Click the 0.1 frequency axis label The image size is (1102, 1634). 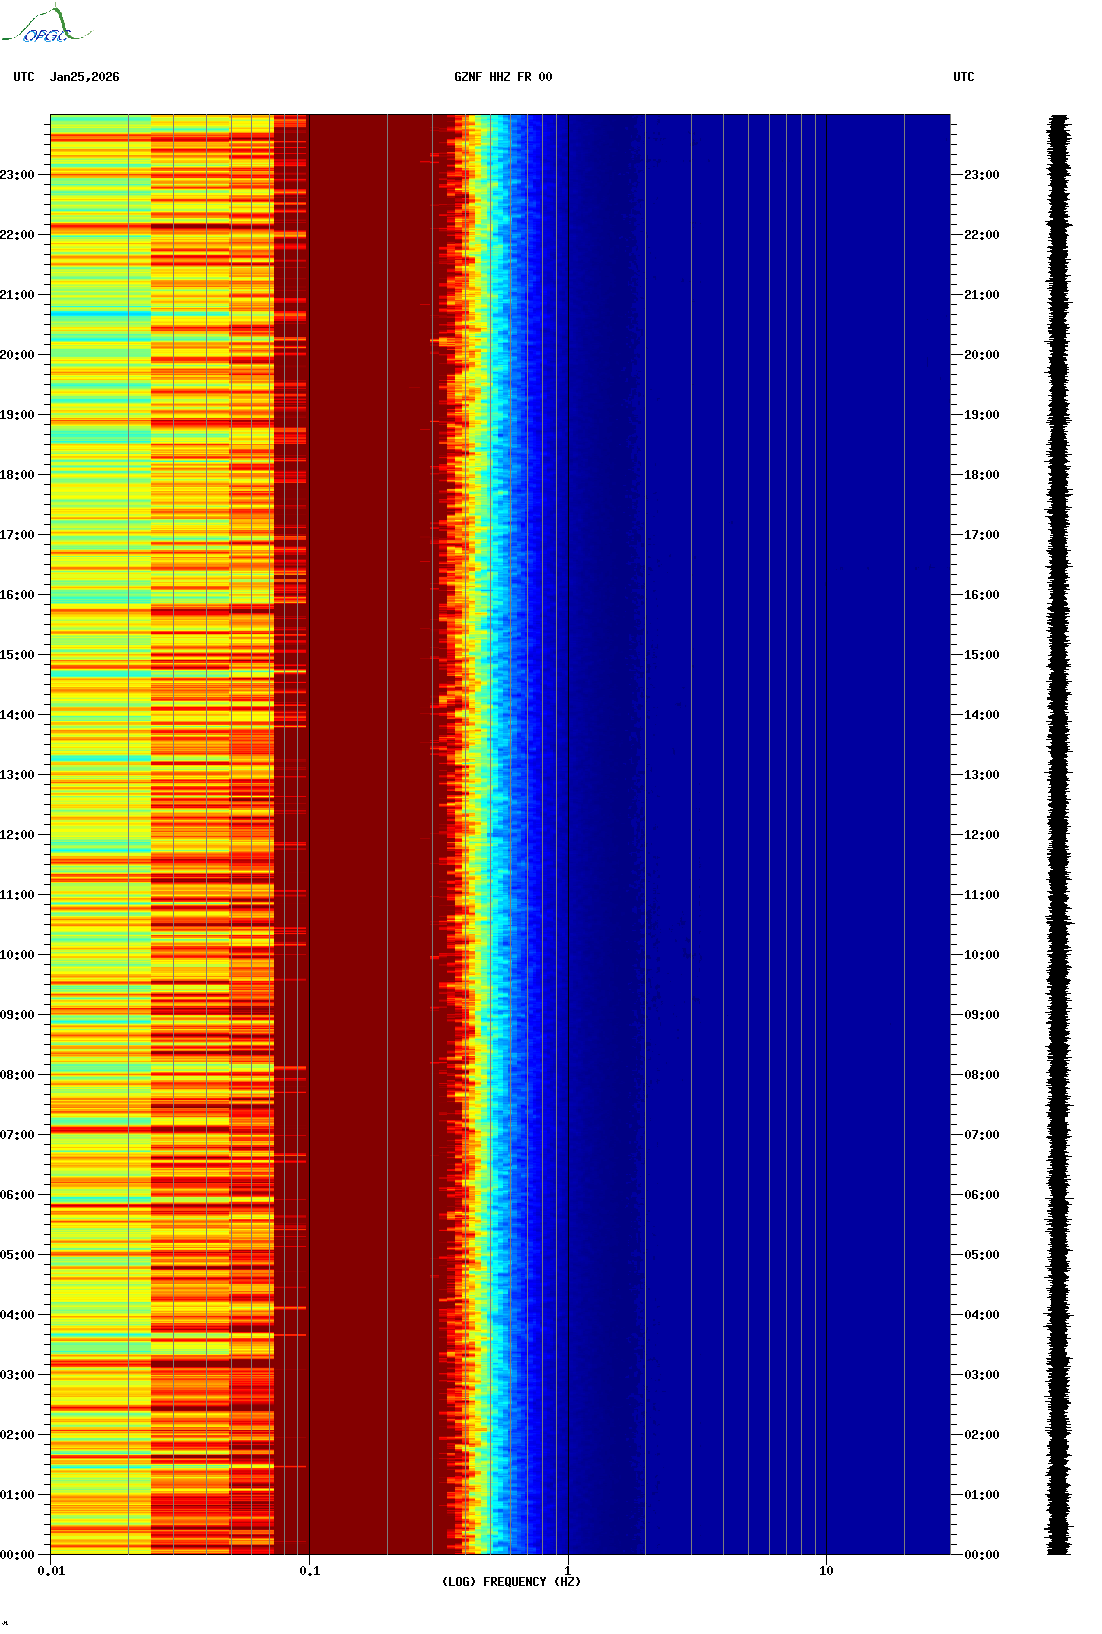click(309, 1571)
